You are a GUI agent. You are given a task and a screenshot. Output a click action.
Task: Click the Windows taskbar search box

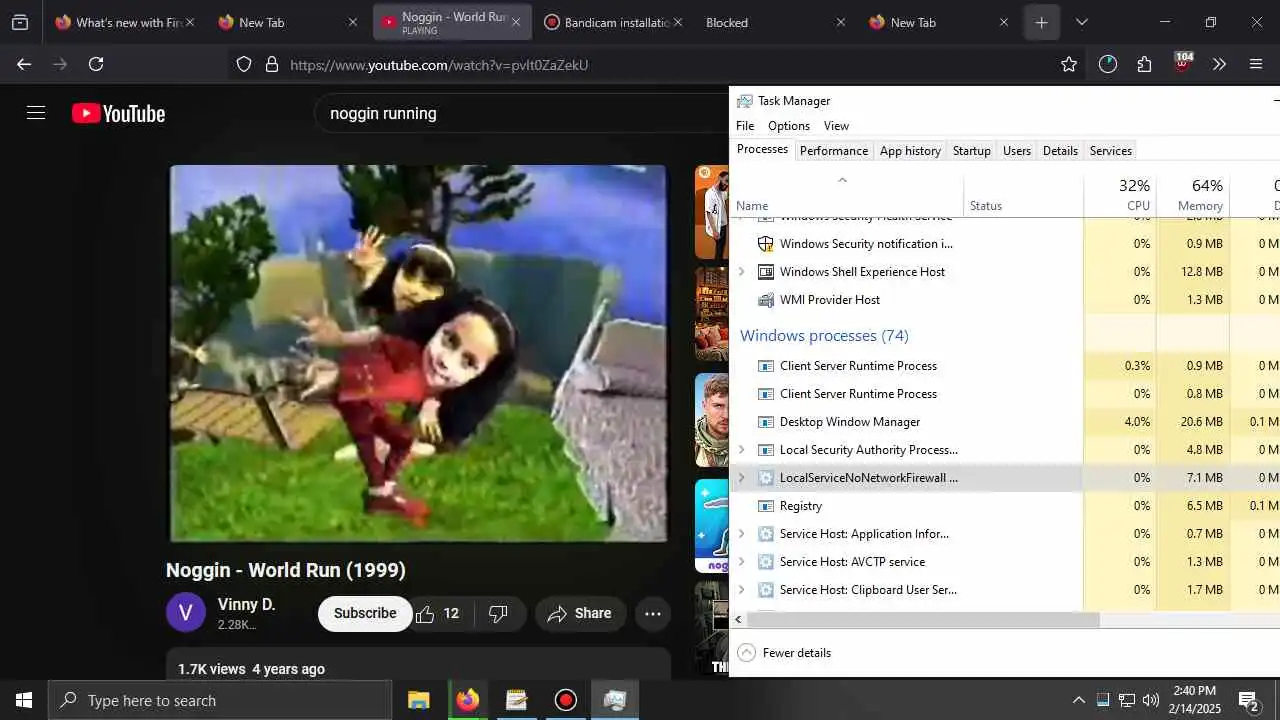click(220, 700)
